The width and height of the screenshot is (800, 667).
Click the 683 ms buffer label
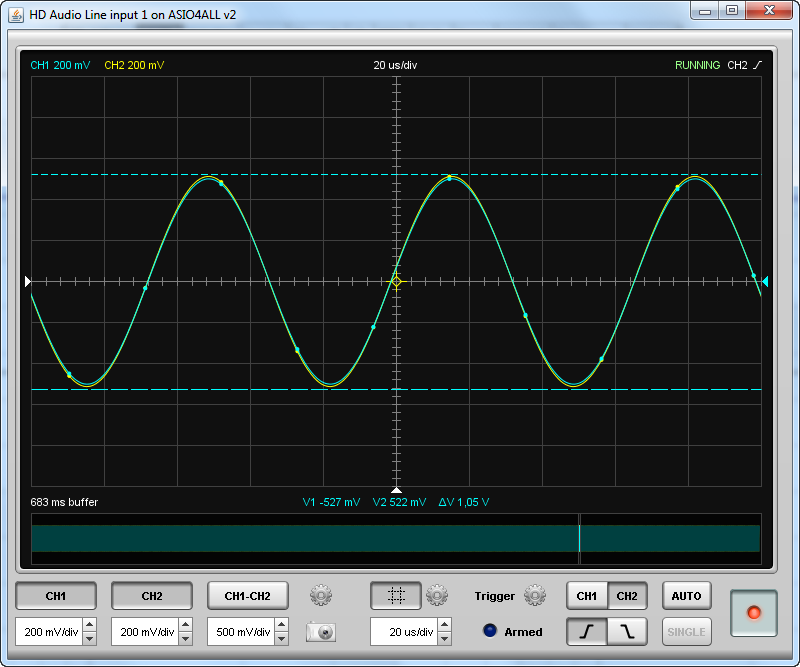coord(64,502)
